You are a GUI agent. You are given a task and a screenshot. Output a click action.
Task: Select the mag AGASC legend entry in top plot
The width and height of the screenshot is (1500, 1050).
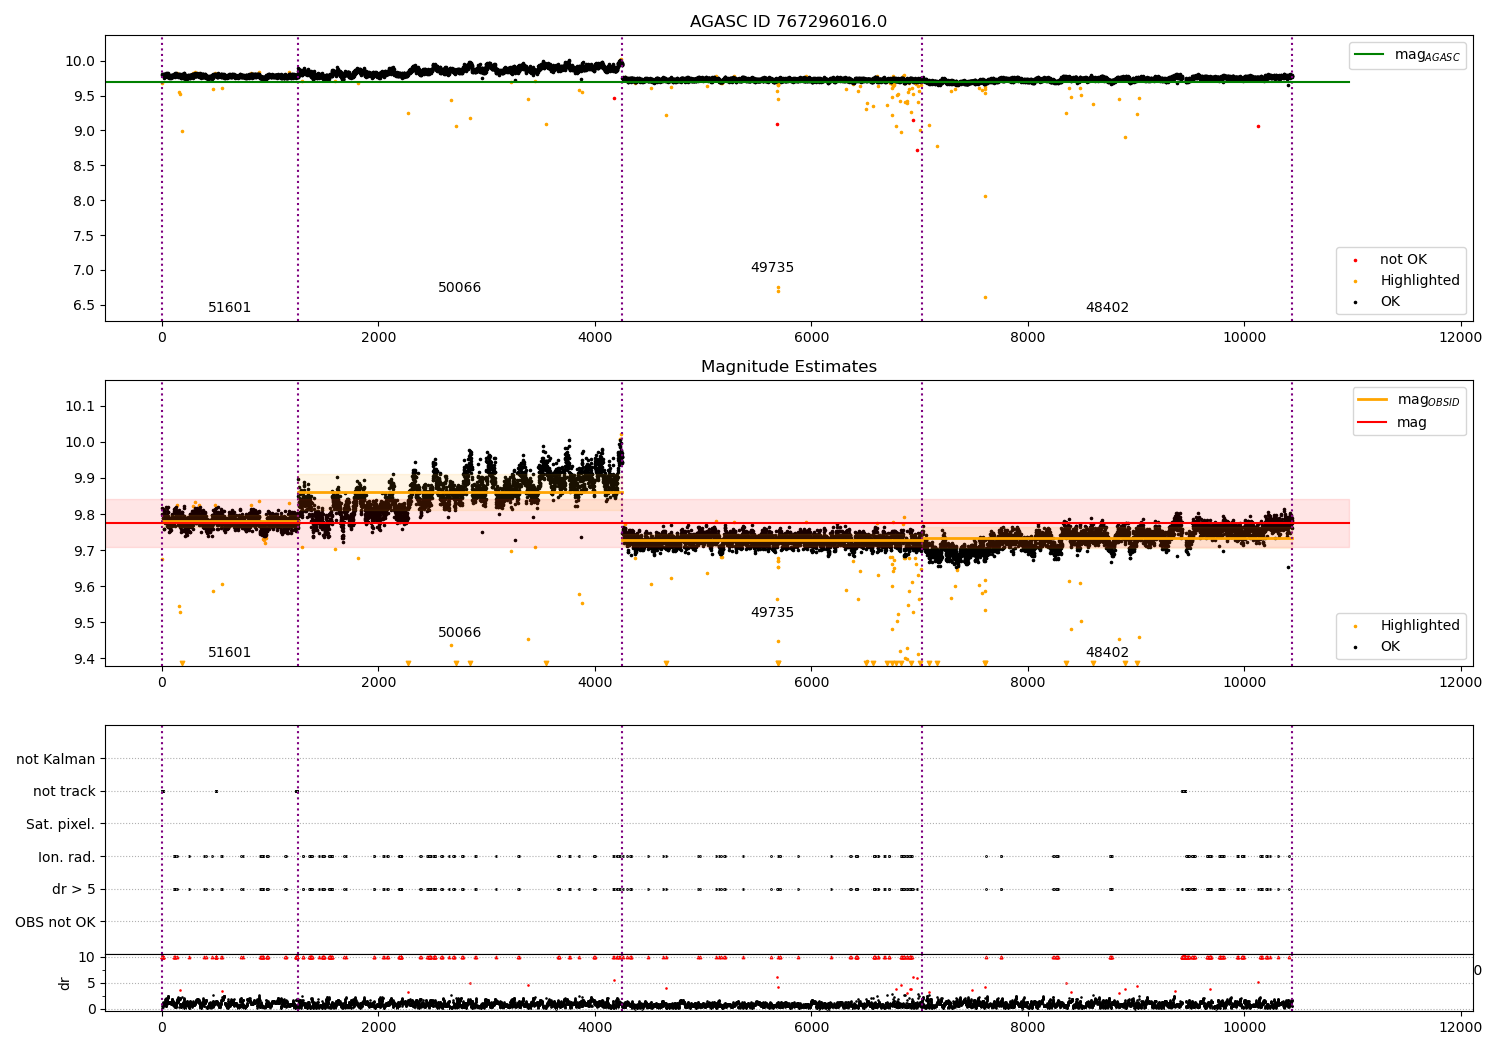click(1407, 56)
